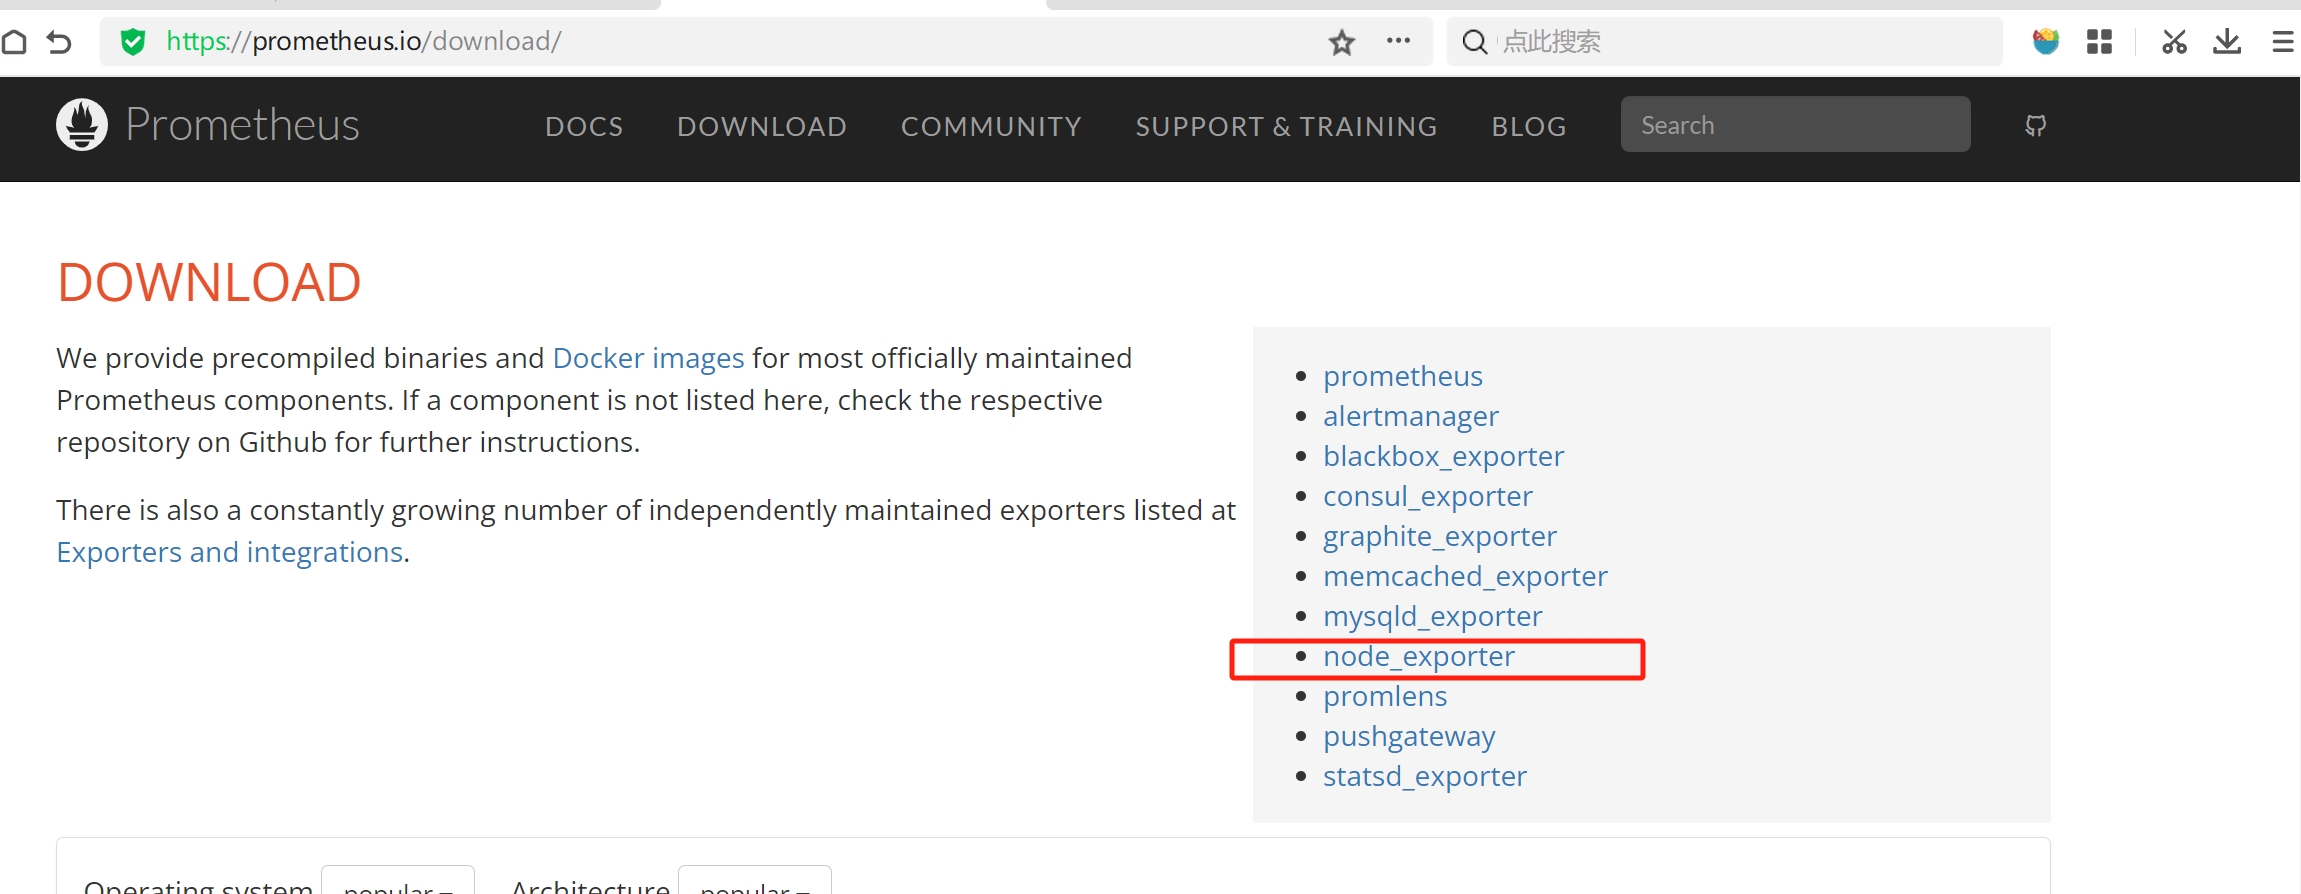Viewport: 2301px width, 894px height.
Task: Jump to node_exporter link
Action: click(x=1419, y=656)
